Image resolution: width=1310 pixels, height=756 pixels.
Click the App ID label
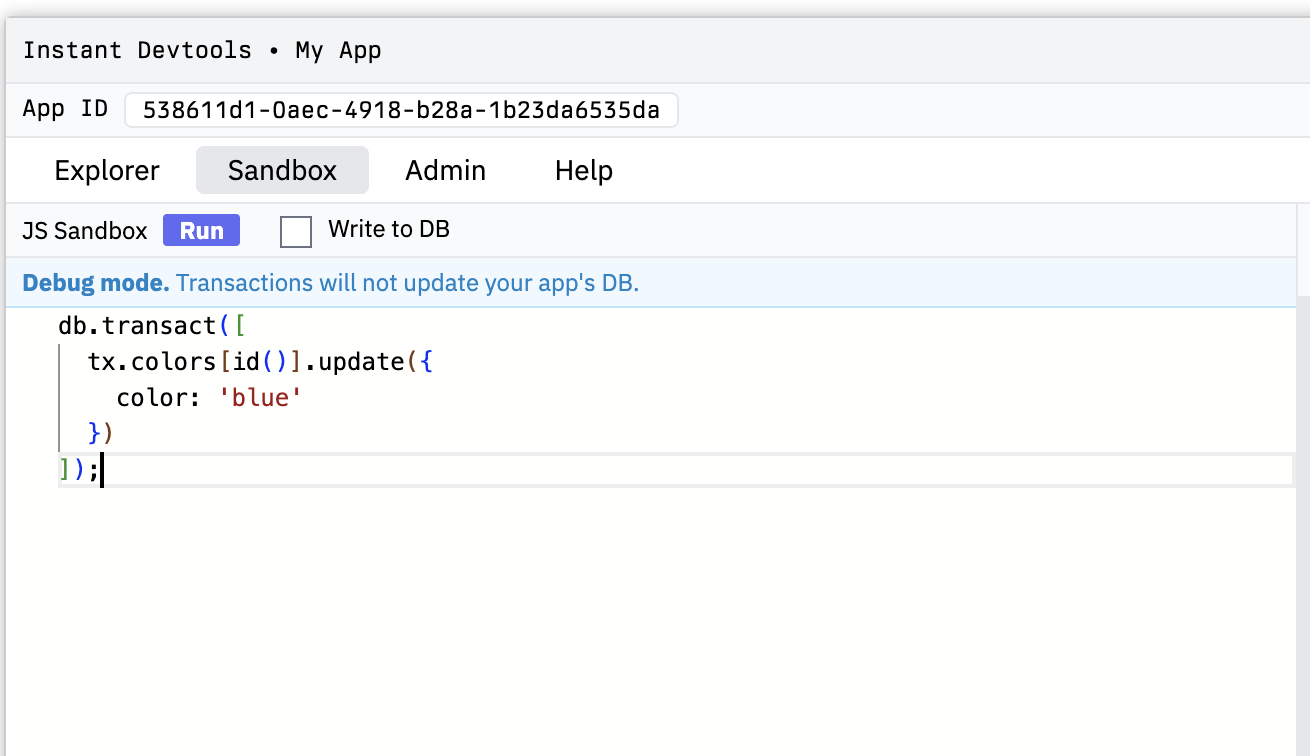tap(65, 109)
